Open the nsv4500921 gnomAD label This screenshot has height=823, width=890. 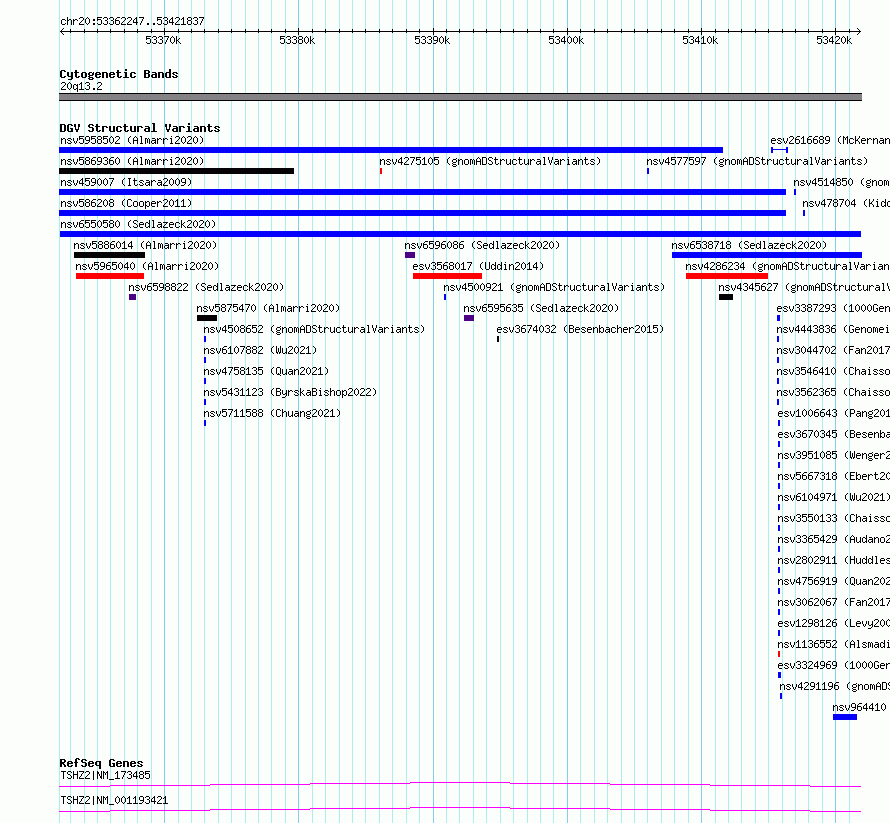tap(554, 287)
